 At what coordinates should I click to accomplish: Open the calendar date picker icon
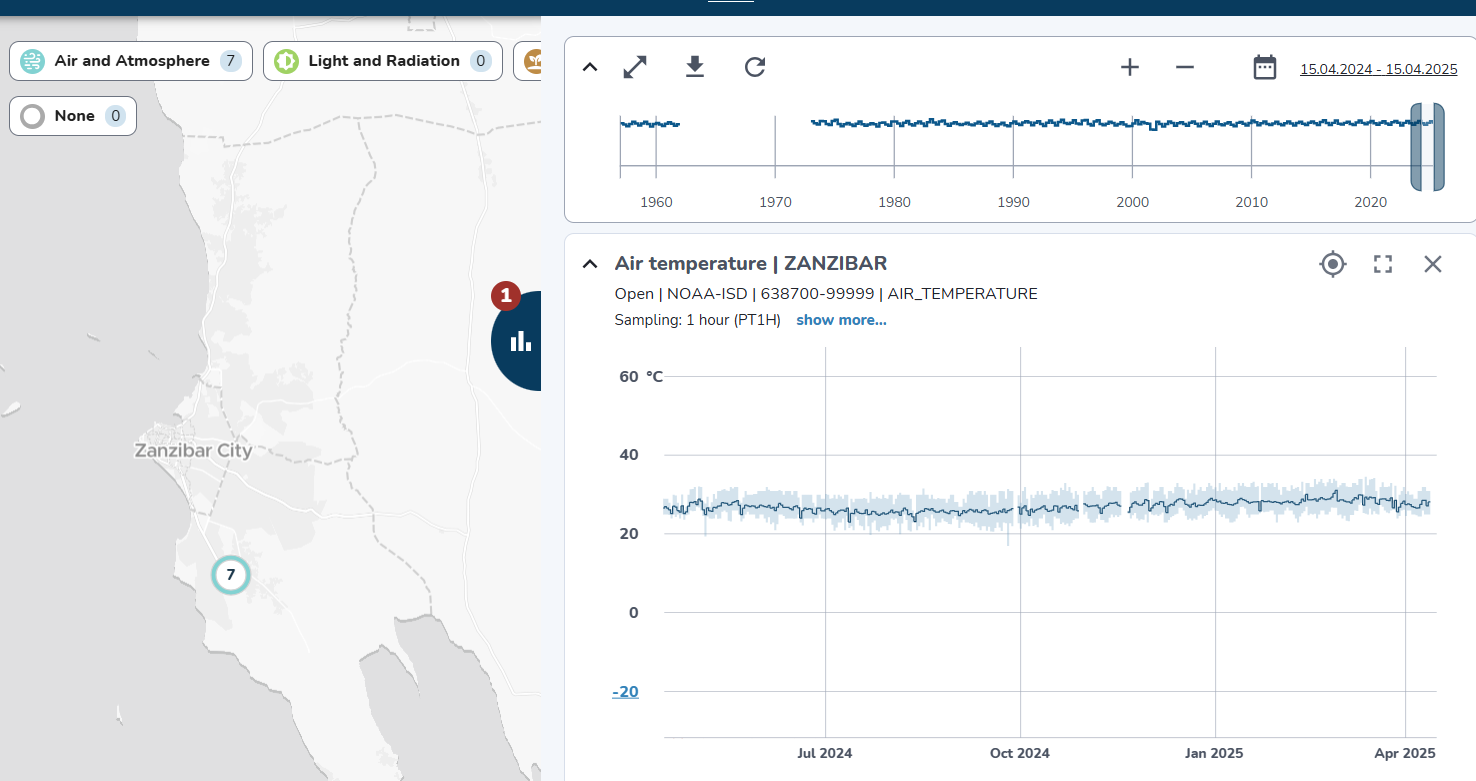click(1265, 68)
